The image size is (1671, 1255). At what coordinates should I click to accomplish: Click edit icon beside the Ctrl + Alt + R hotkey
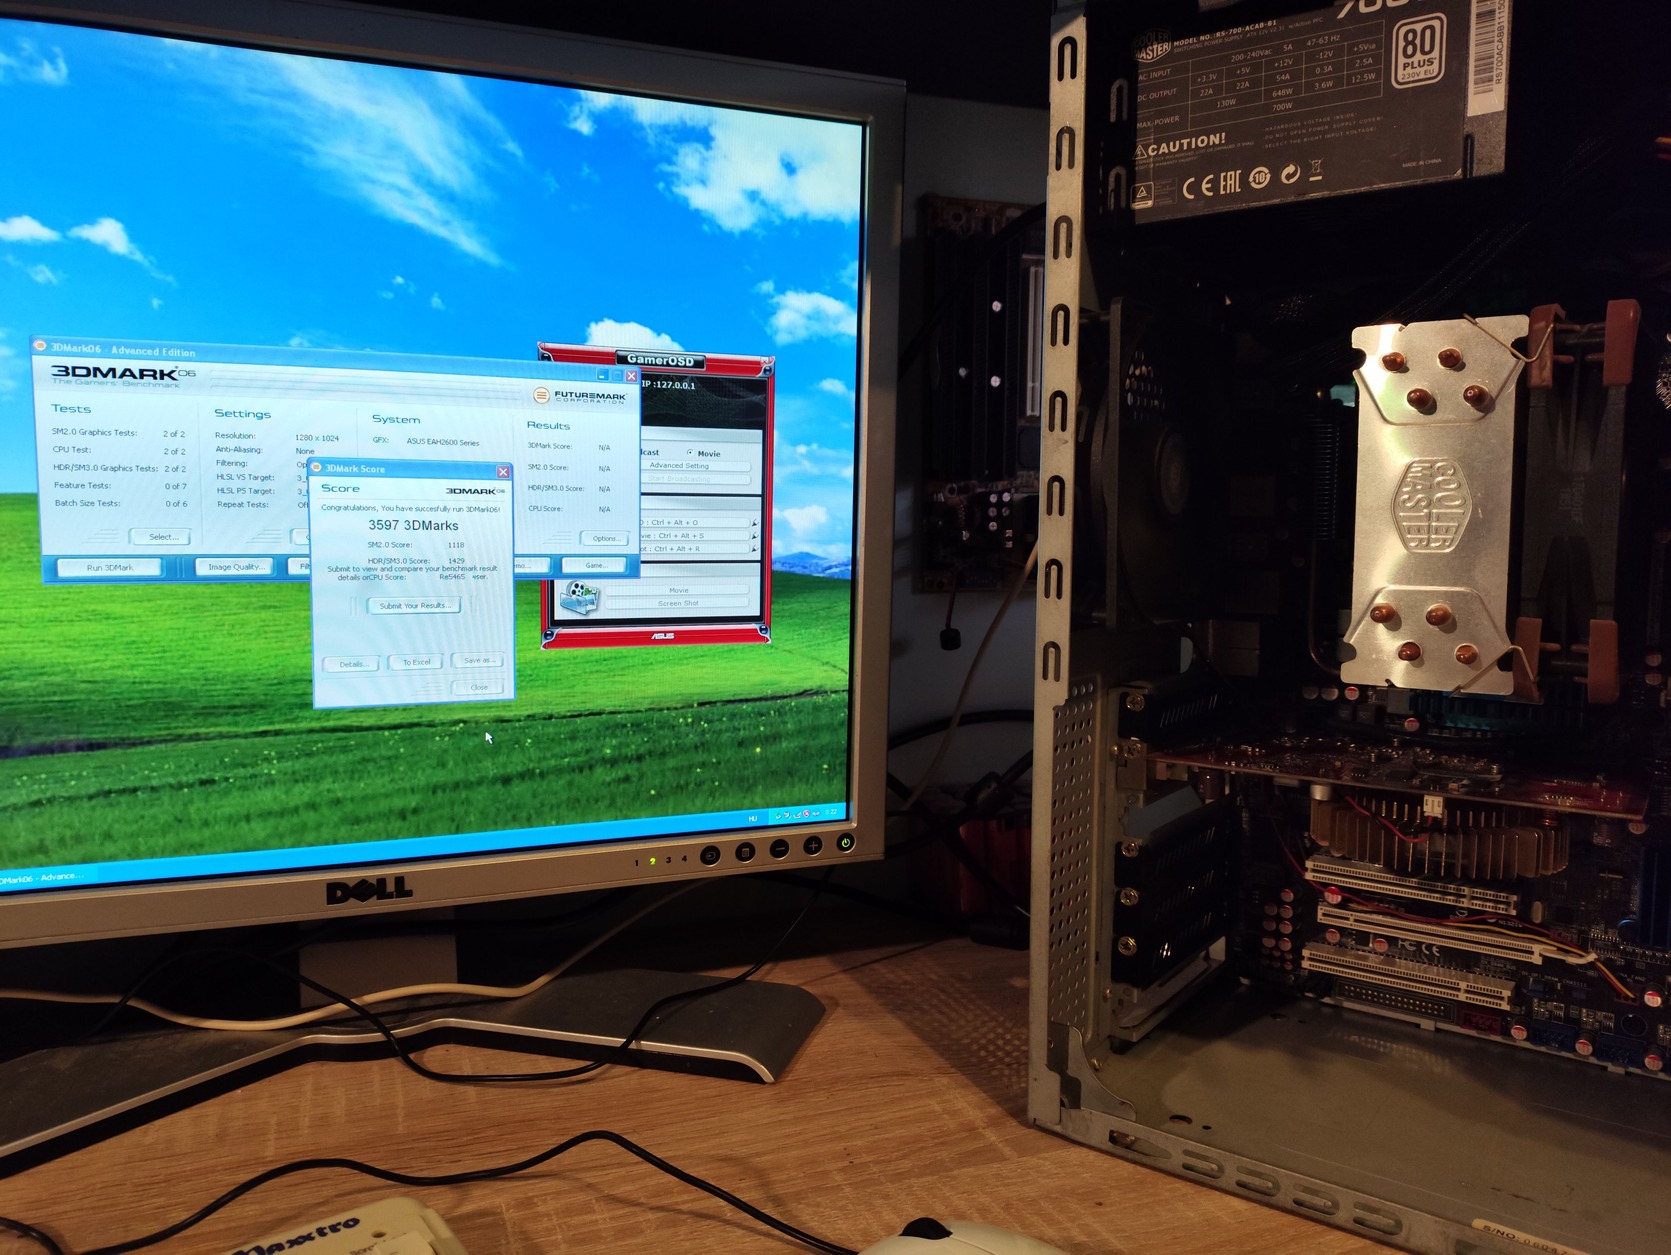click(754, 548)
